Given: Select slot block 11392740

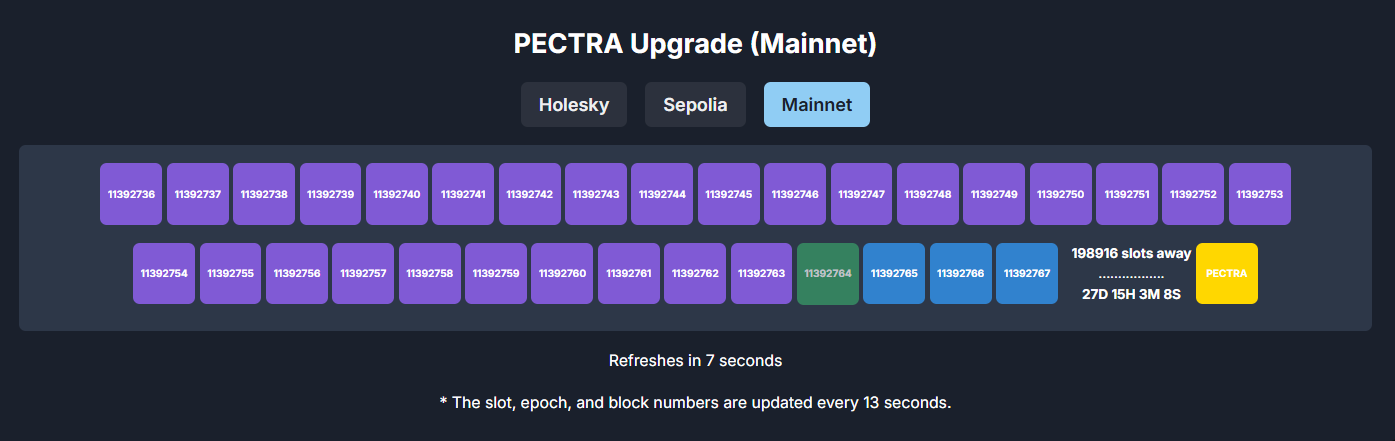Looking at the screenshot, I should pyautogui.click(x=396, y=194).
